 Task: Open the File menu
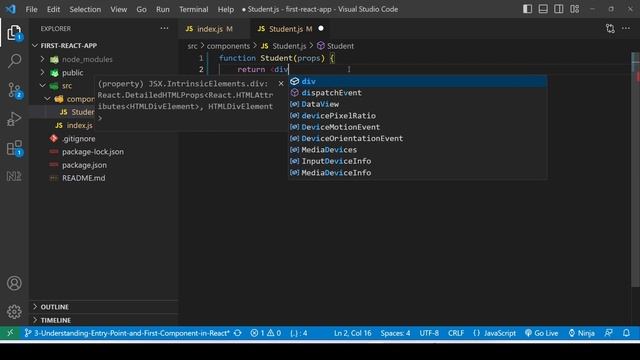click(31, 9)
